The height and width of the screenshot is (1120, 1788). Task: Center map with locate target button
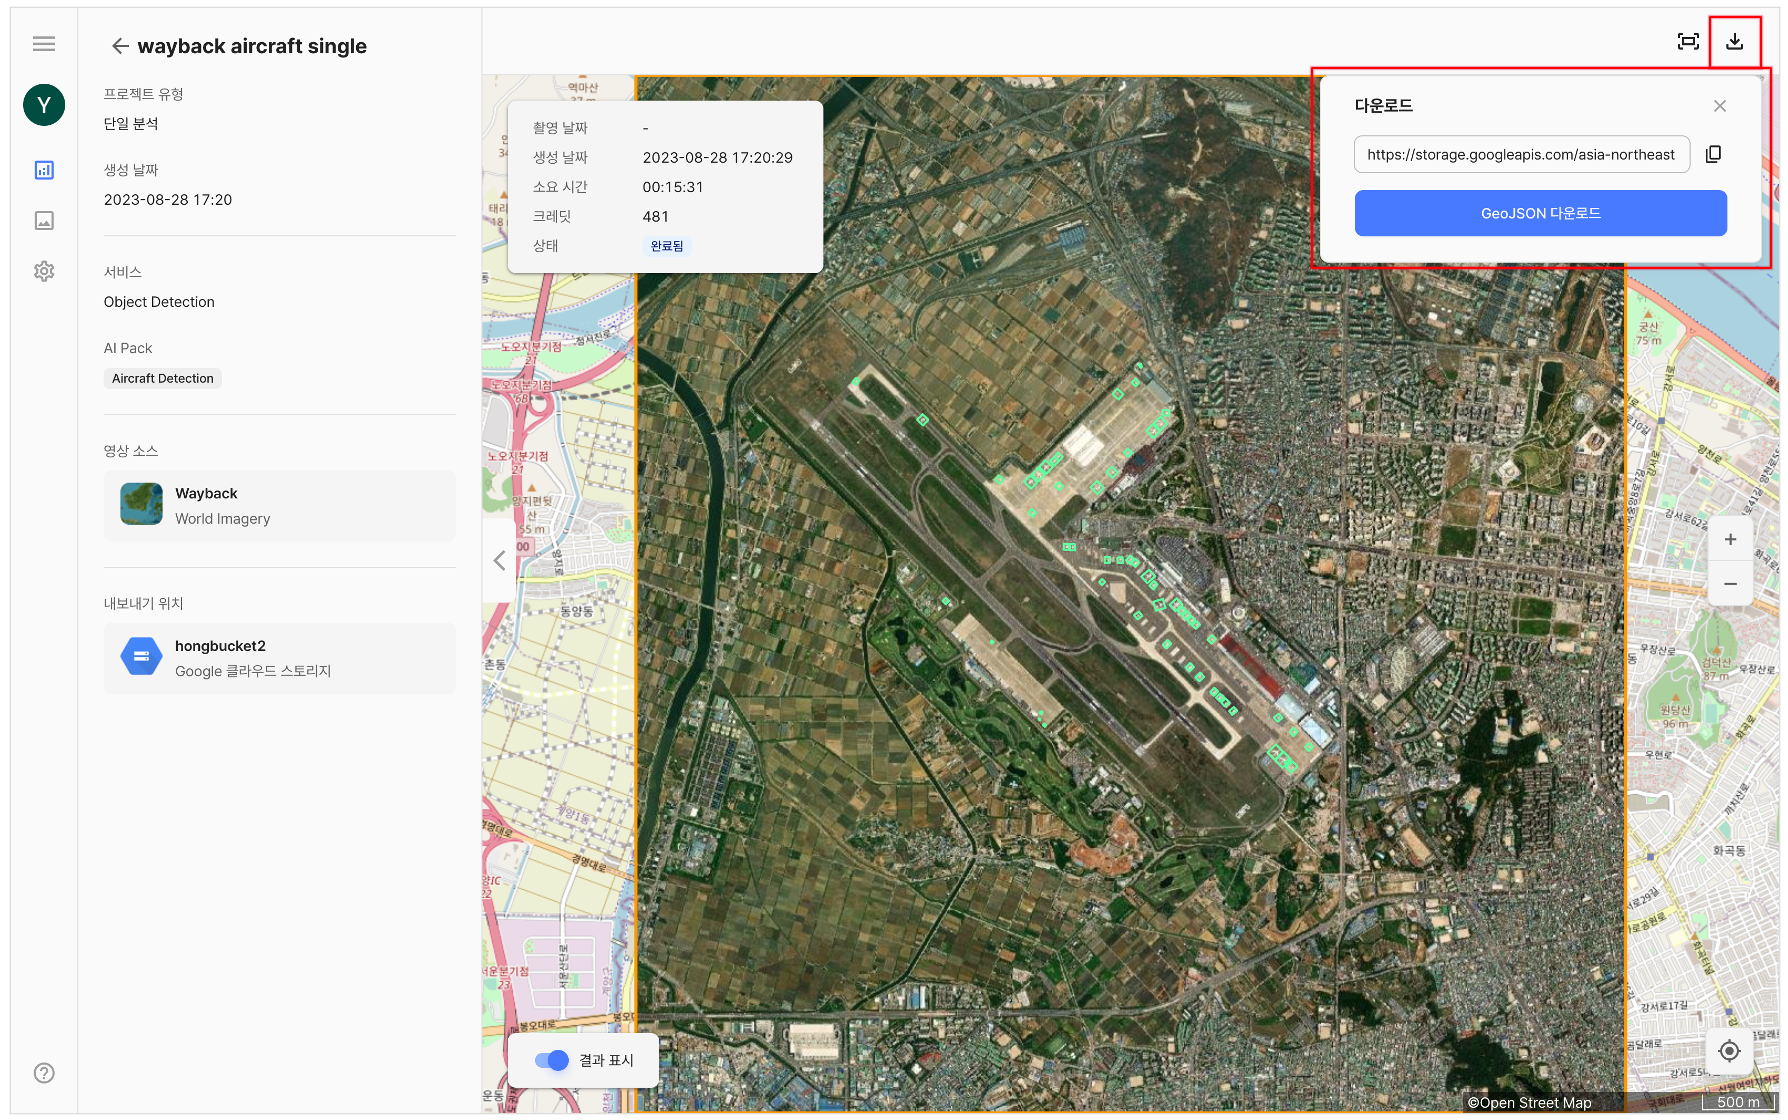[x=1730, y=1051]
